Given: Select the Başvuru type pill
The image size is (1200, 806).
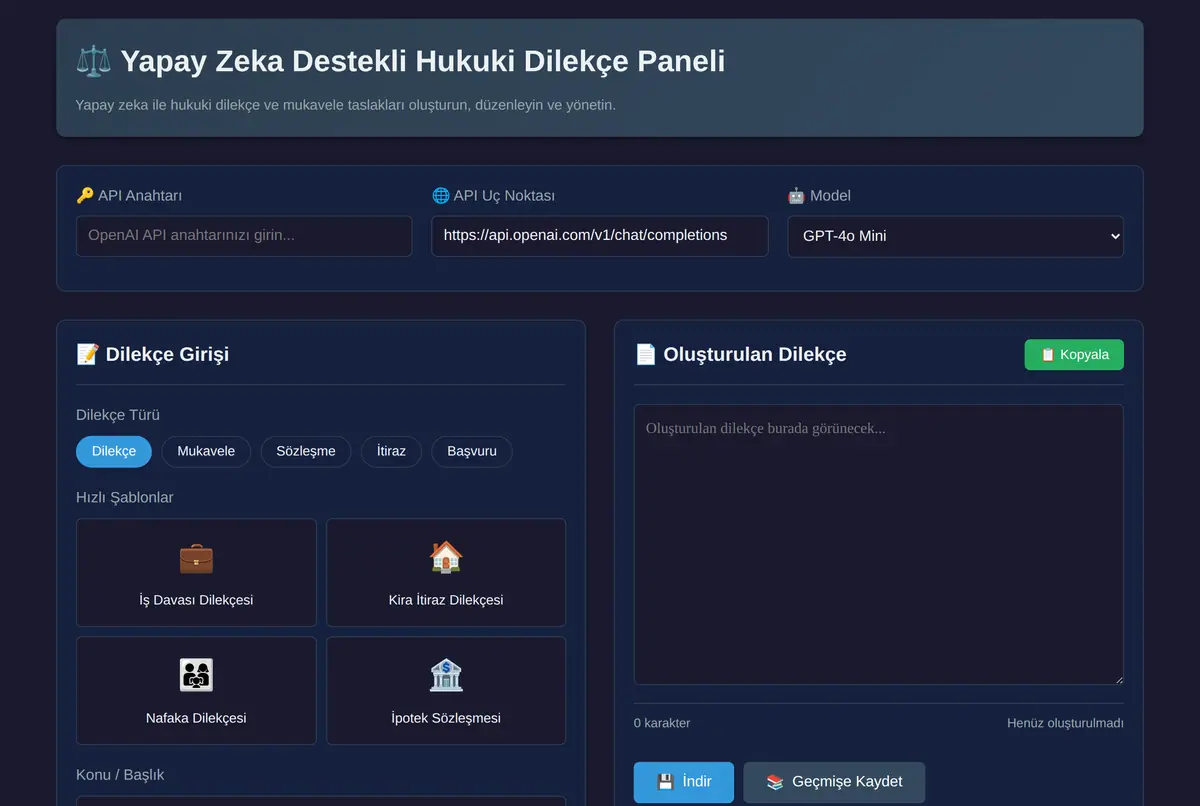Looking at the screenshot, I should pos(472,451).
